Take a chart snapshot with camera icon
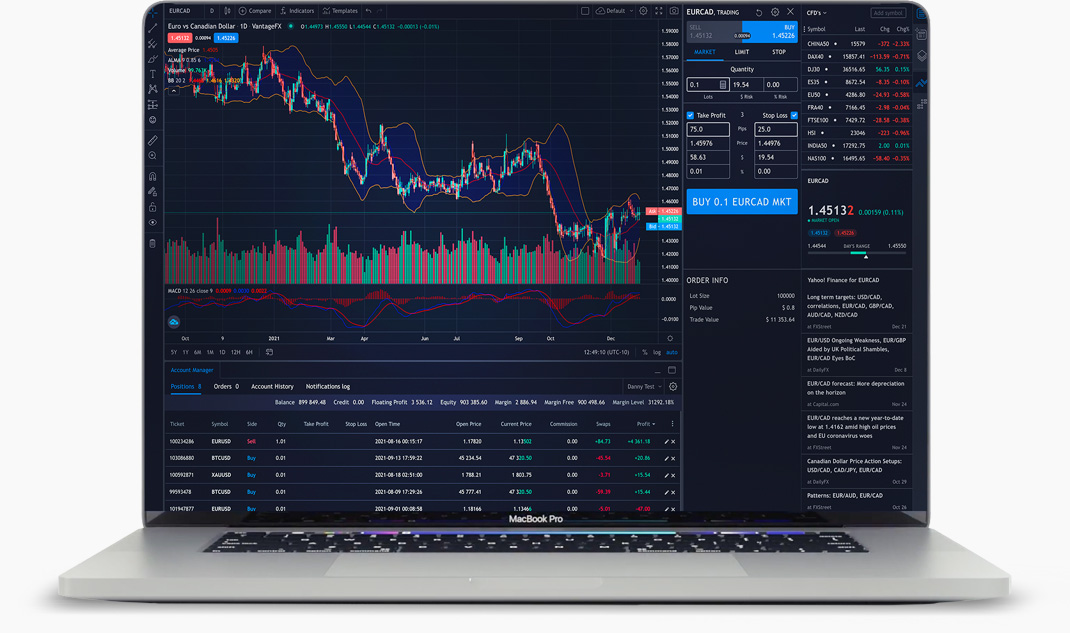This screenshot has width=1070, height=633. (674, 11)
